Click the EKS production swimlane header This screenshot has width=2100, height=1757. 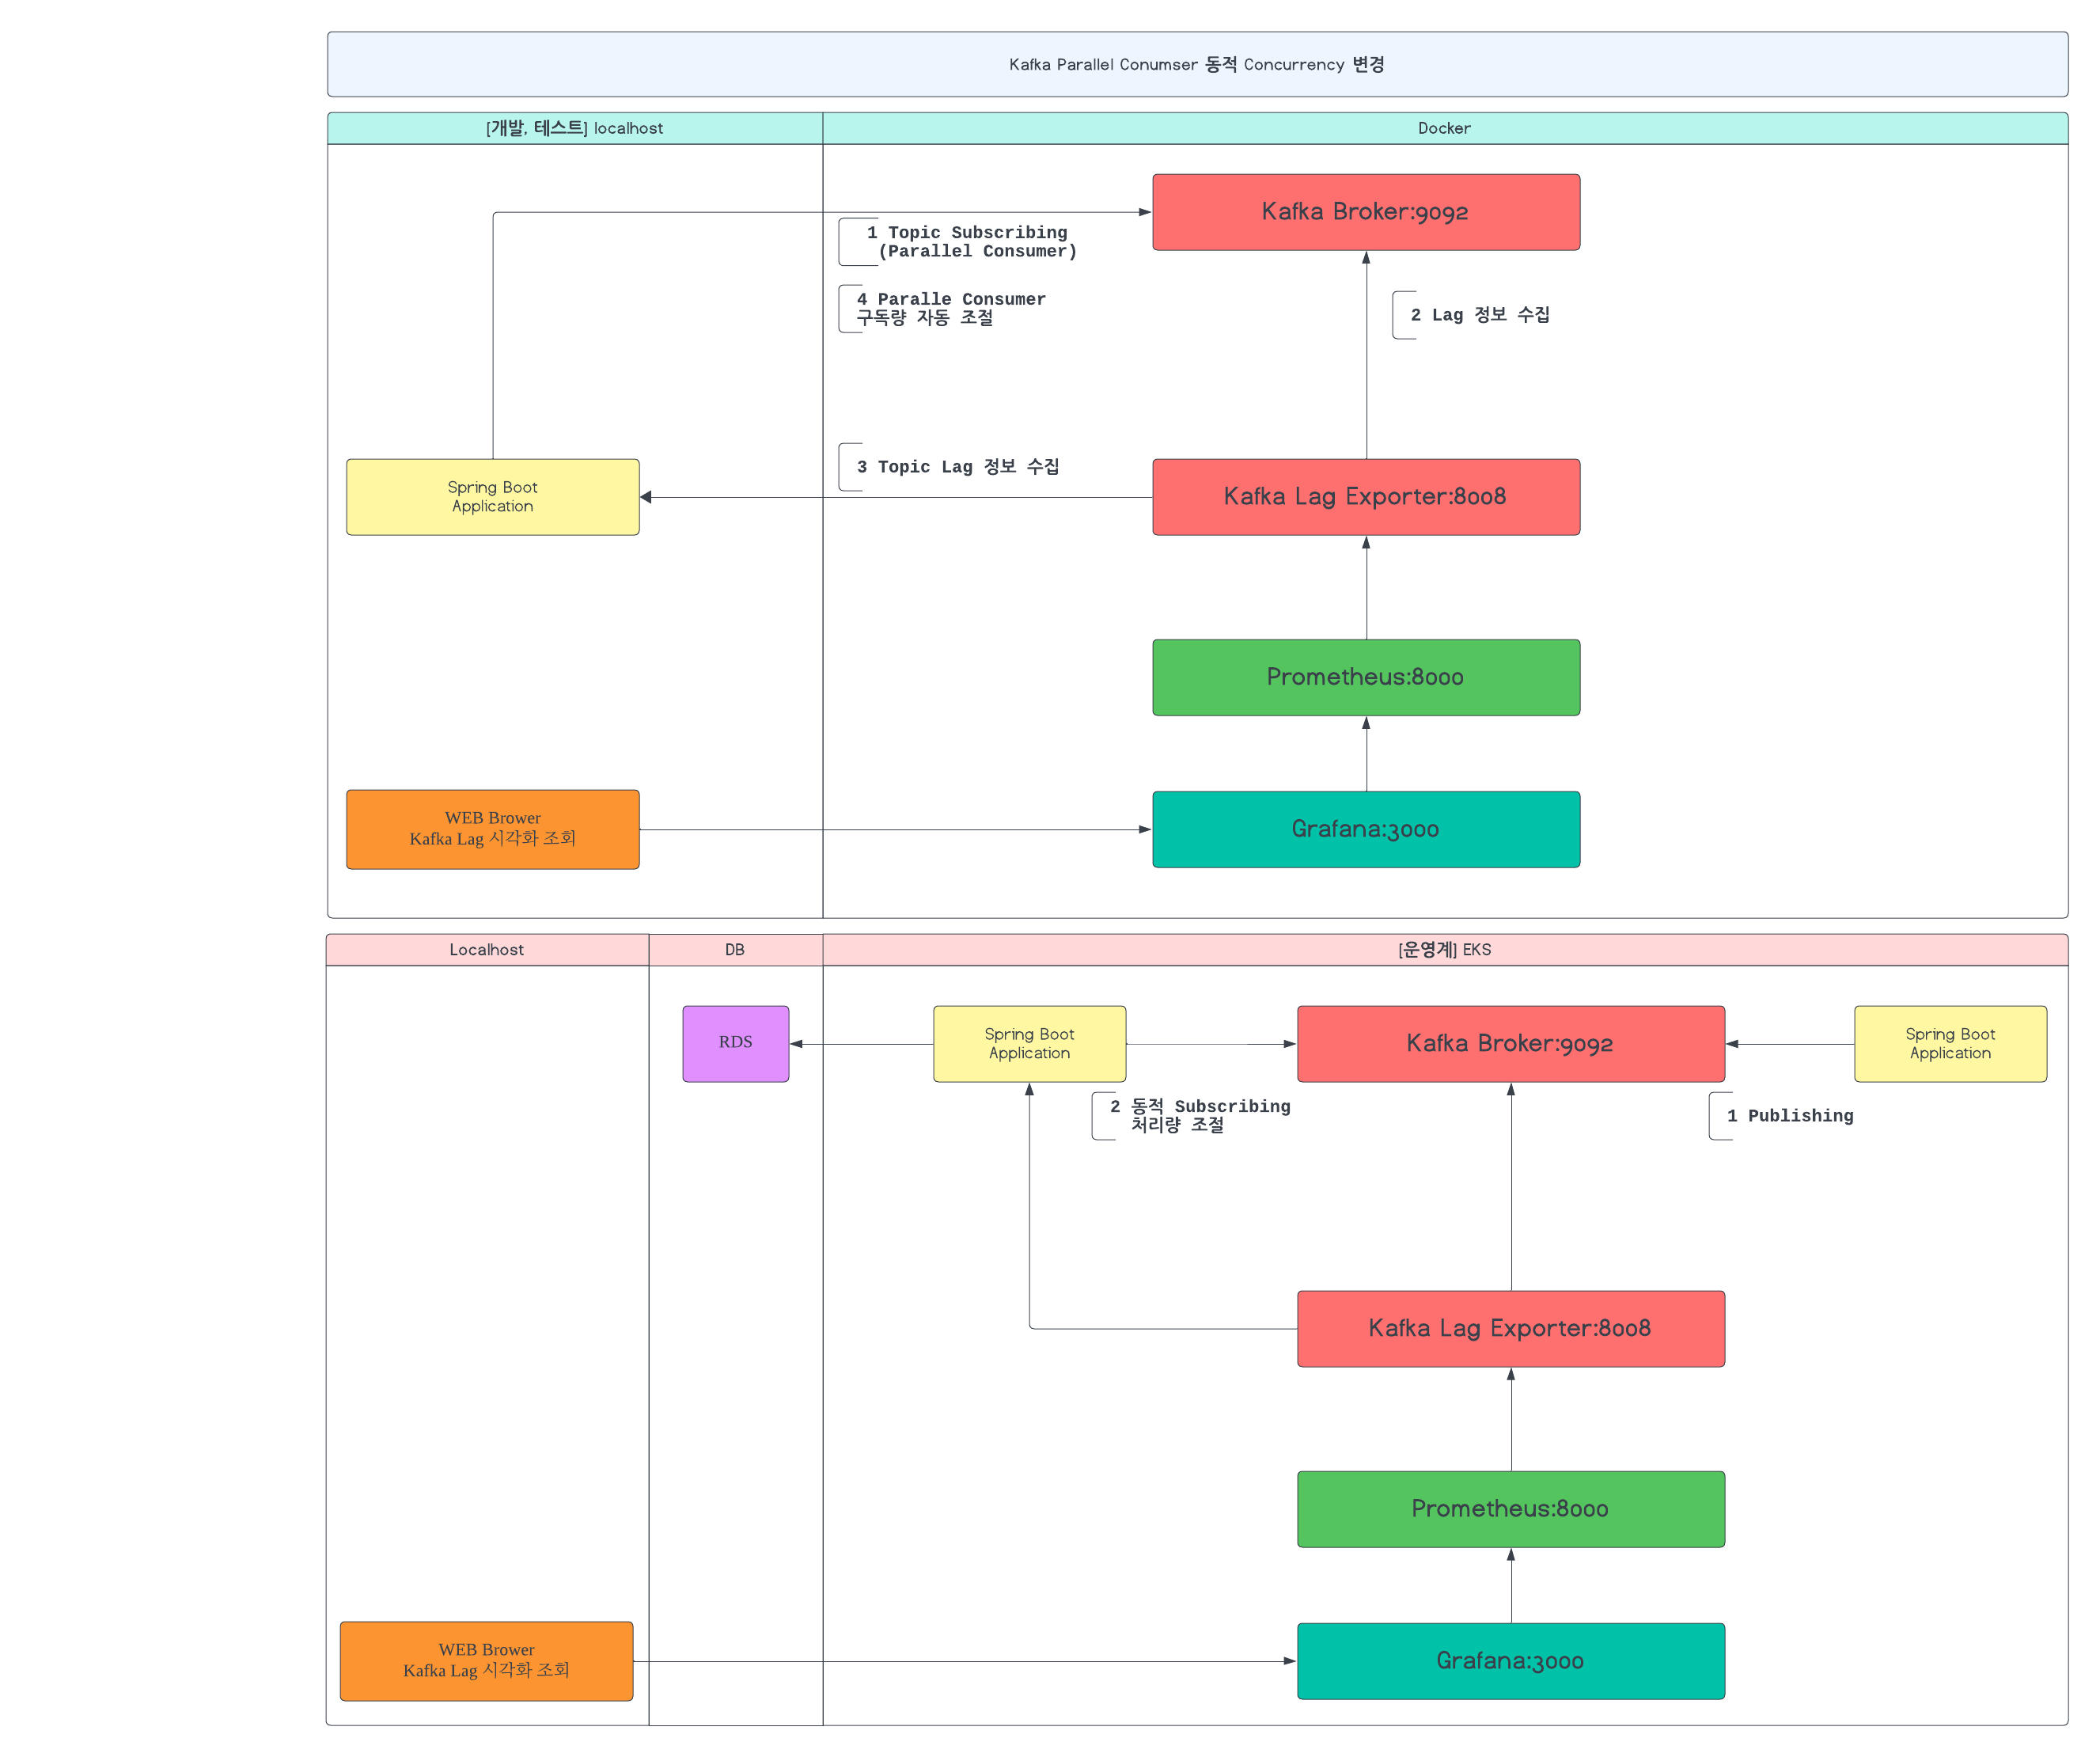(1443, 949)
